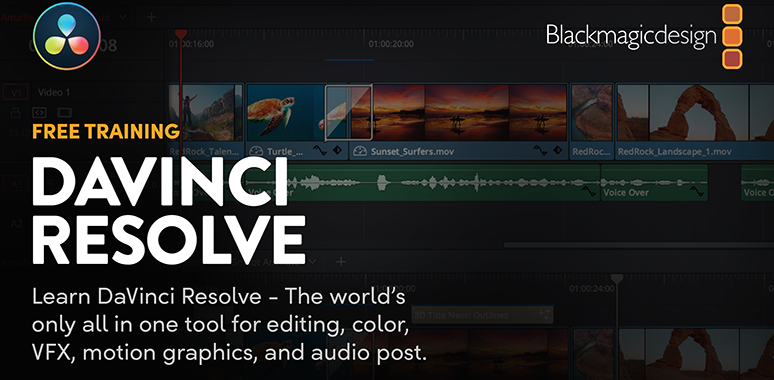Click curve icon on the long waveform audio clip
The width and height of the screenshot is (774, 380).
(x=589, y=191)
